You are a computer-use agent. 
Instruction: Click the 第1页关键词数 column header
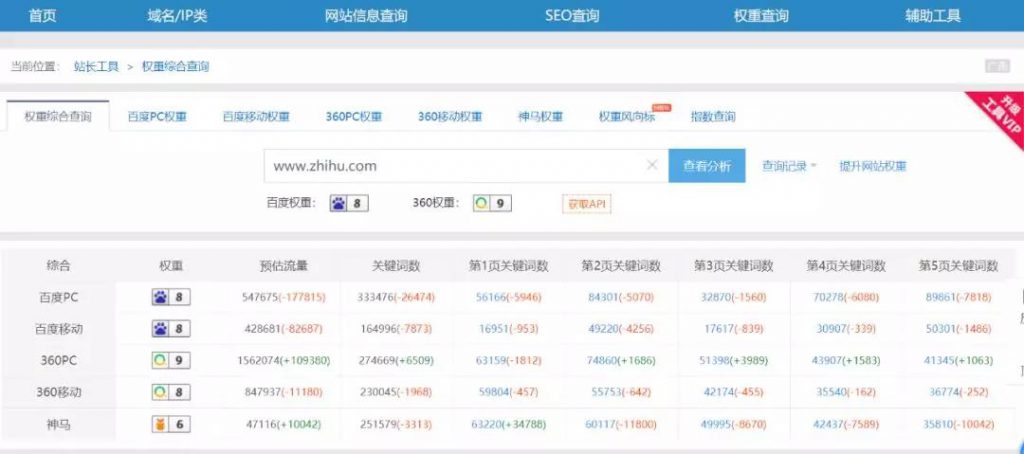(509, 266)
